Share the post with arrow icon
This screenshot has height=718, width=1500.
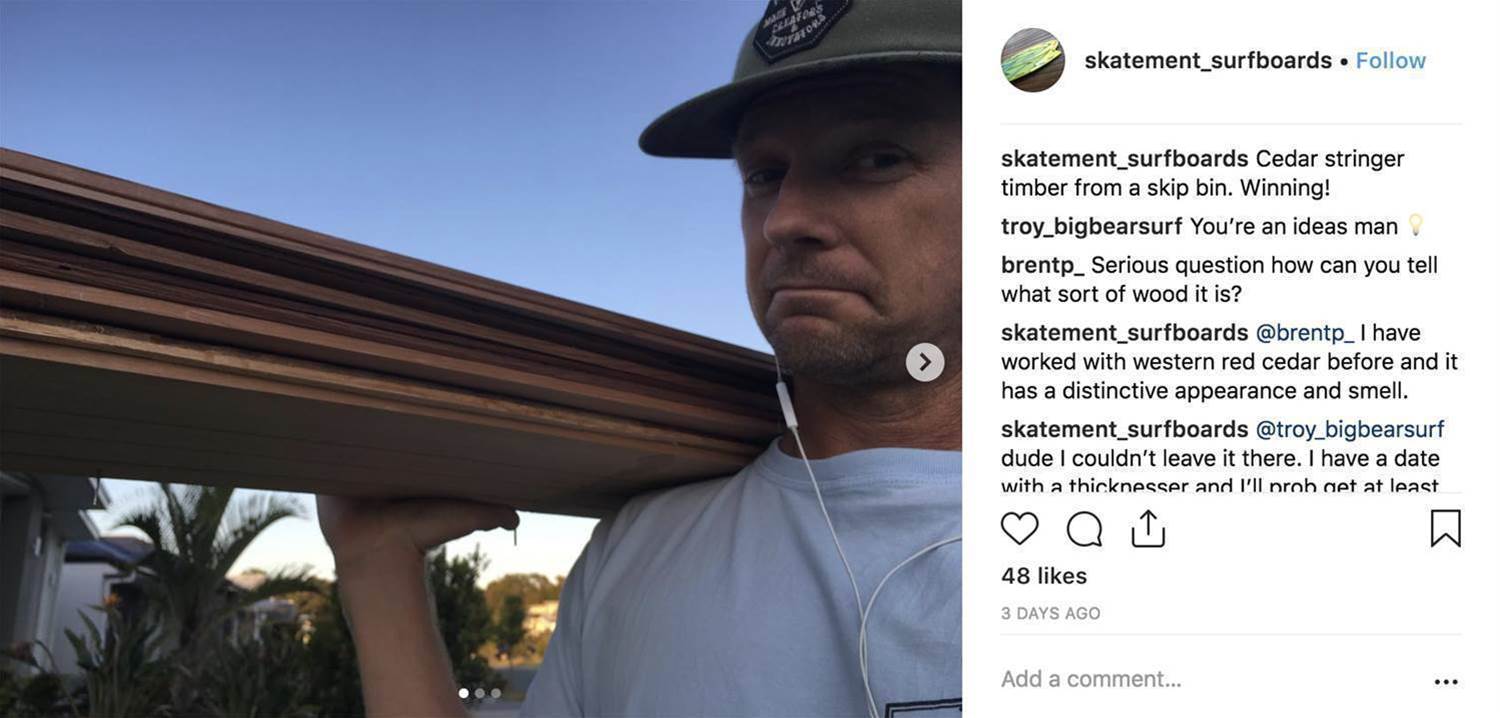tap(1148, 528)
